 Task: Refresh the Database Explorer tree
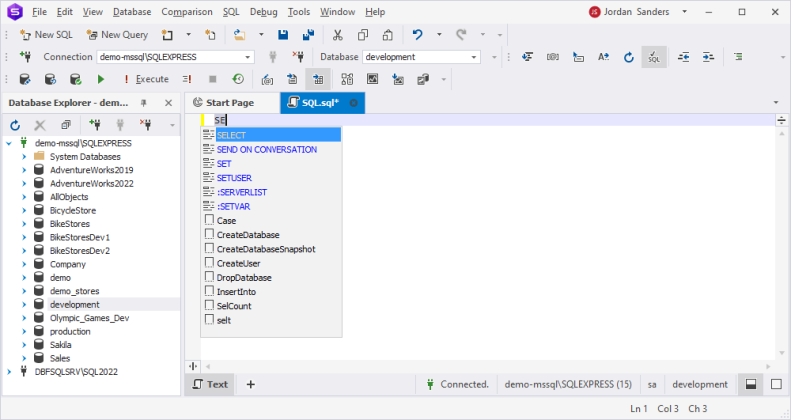point(16,125)
